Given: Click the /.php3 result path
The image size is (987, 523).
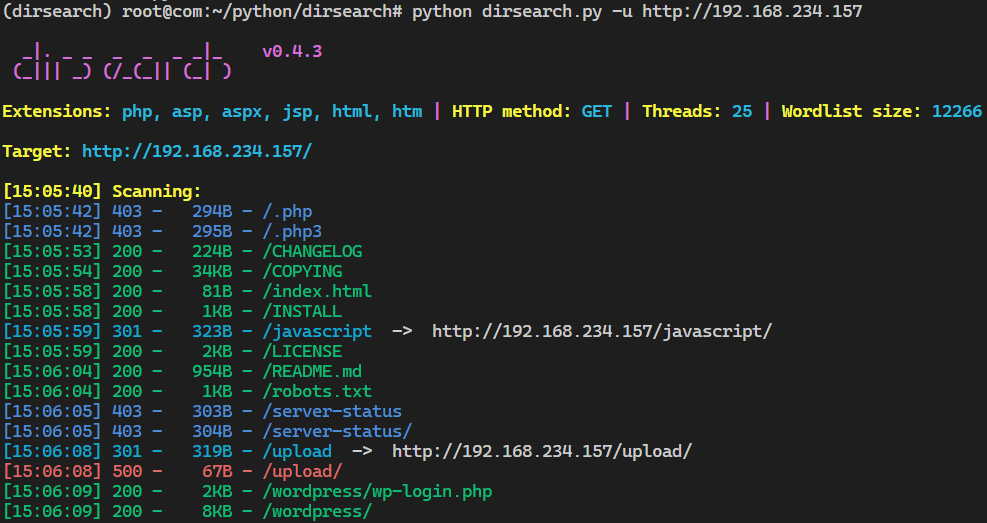Looking at the screenshot, I should click(292, 232).
